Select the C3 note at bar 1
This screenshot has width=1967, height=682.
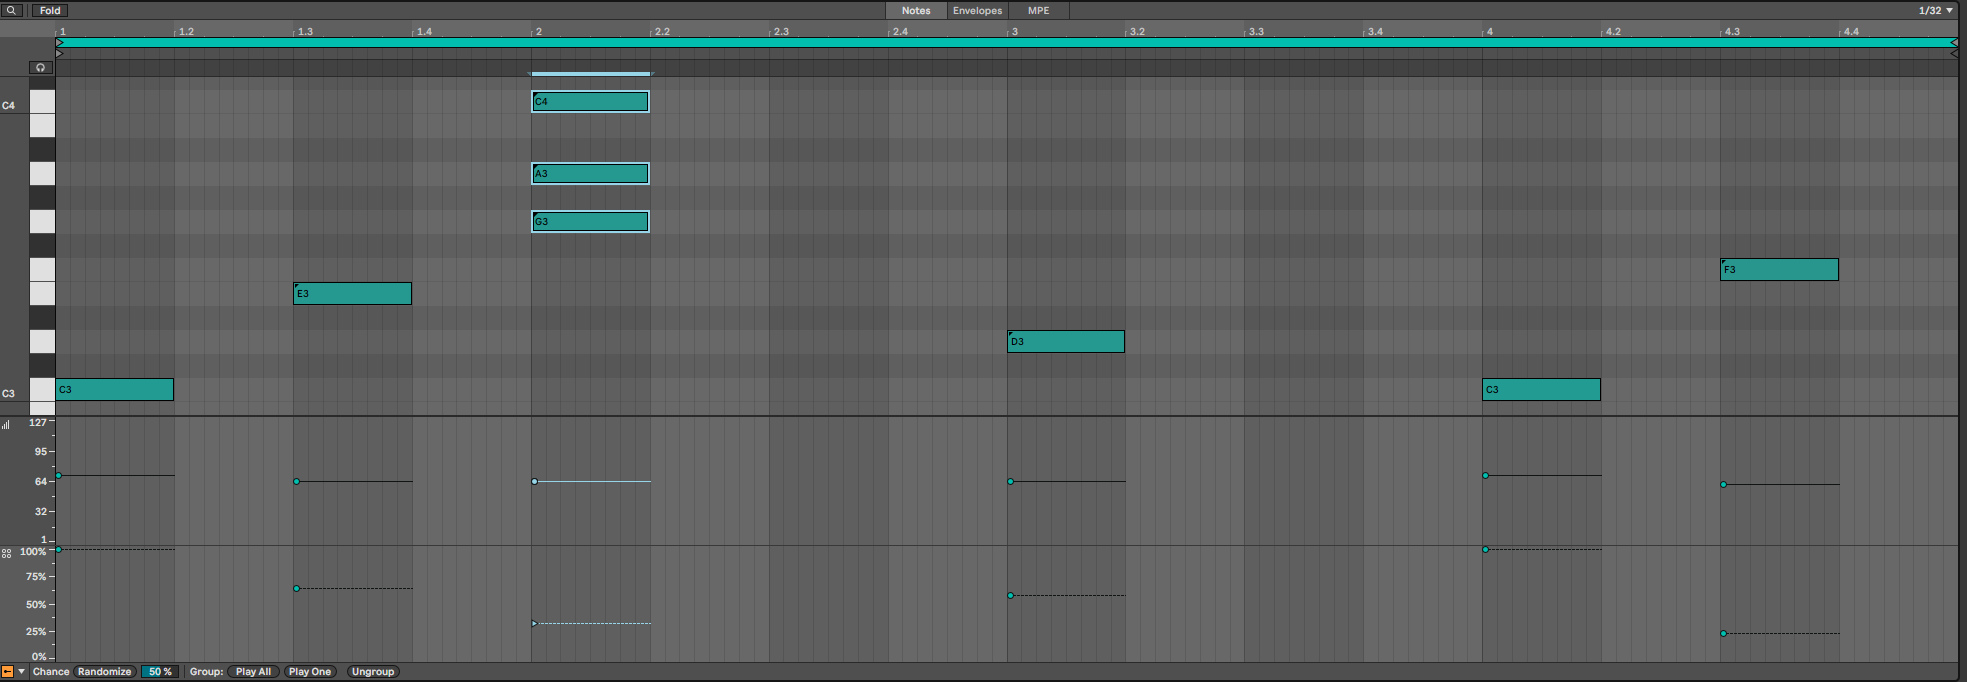click(x=115, y=390)
